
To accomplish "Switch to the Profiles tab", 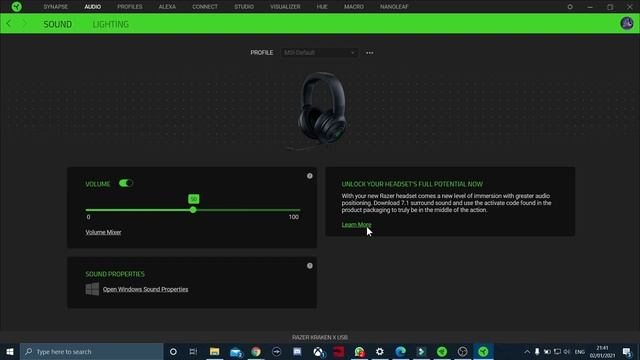I will [130, 7].
